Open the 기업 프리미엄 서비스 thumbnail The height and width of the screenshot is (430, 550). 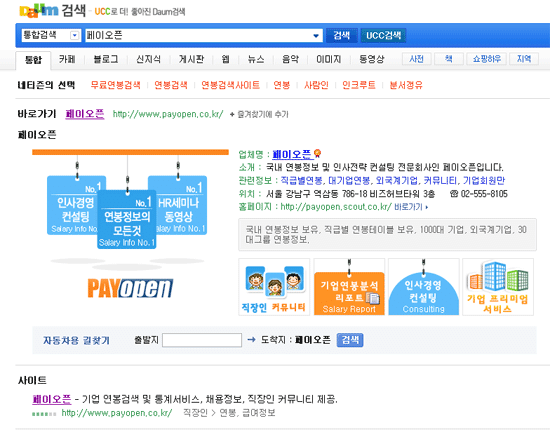498,287
